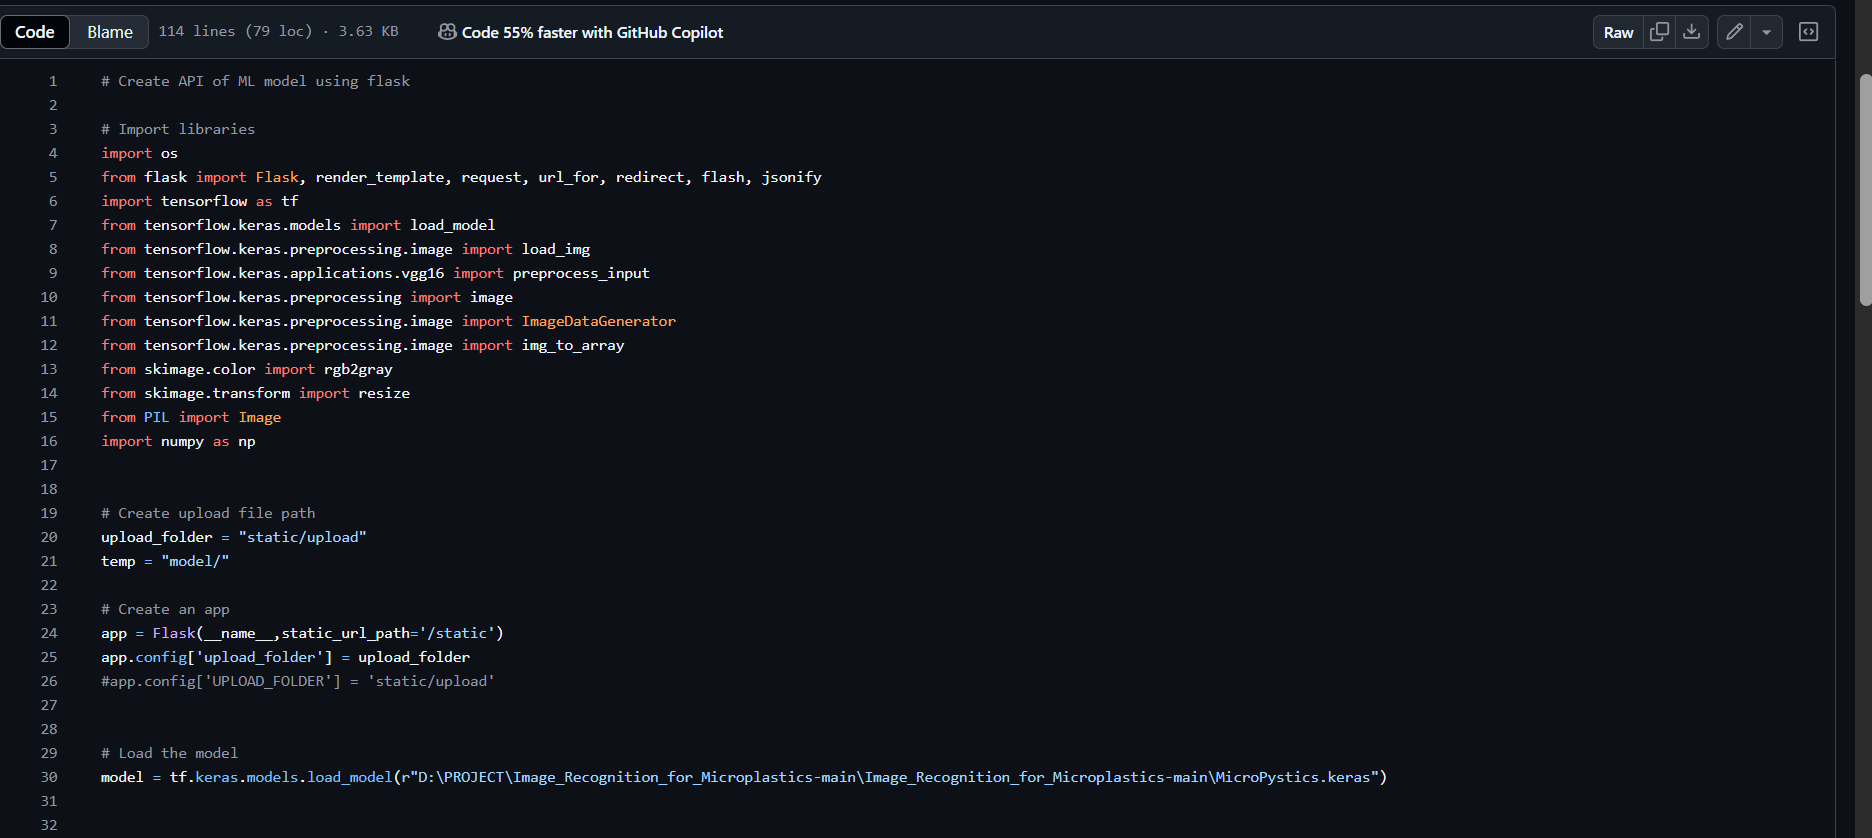Click 'MicroPystics.keras' in the model path

tap(1293, 777)
